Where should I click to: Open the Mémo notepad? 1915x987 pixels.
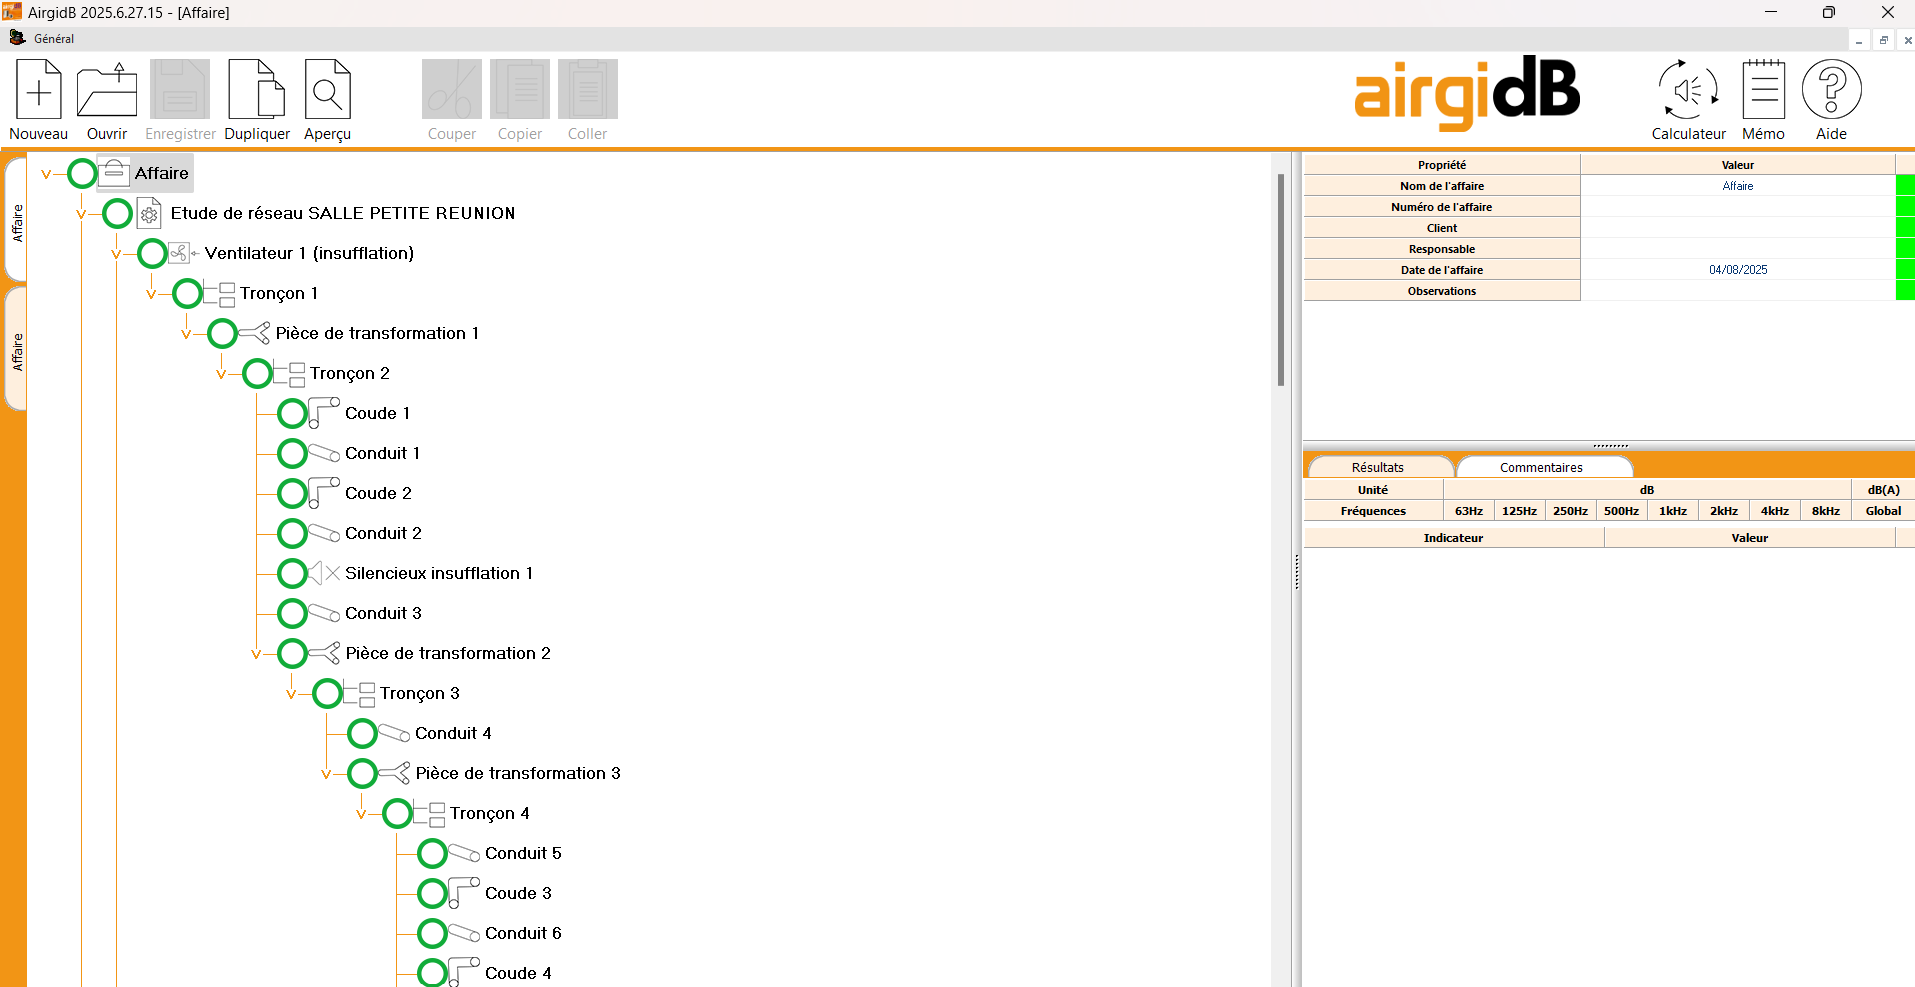point(1763,90)
